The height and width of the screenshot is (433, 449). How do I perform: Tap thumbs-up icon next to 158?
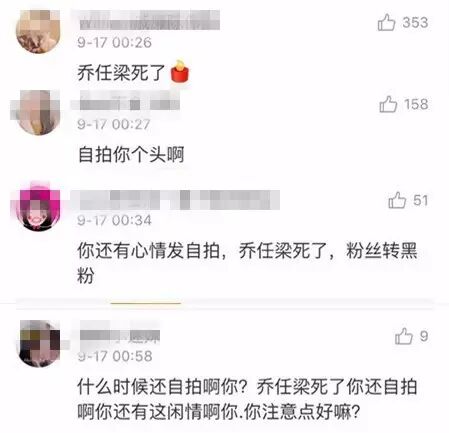pos(388,104)
